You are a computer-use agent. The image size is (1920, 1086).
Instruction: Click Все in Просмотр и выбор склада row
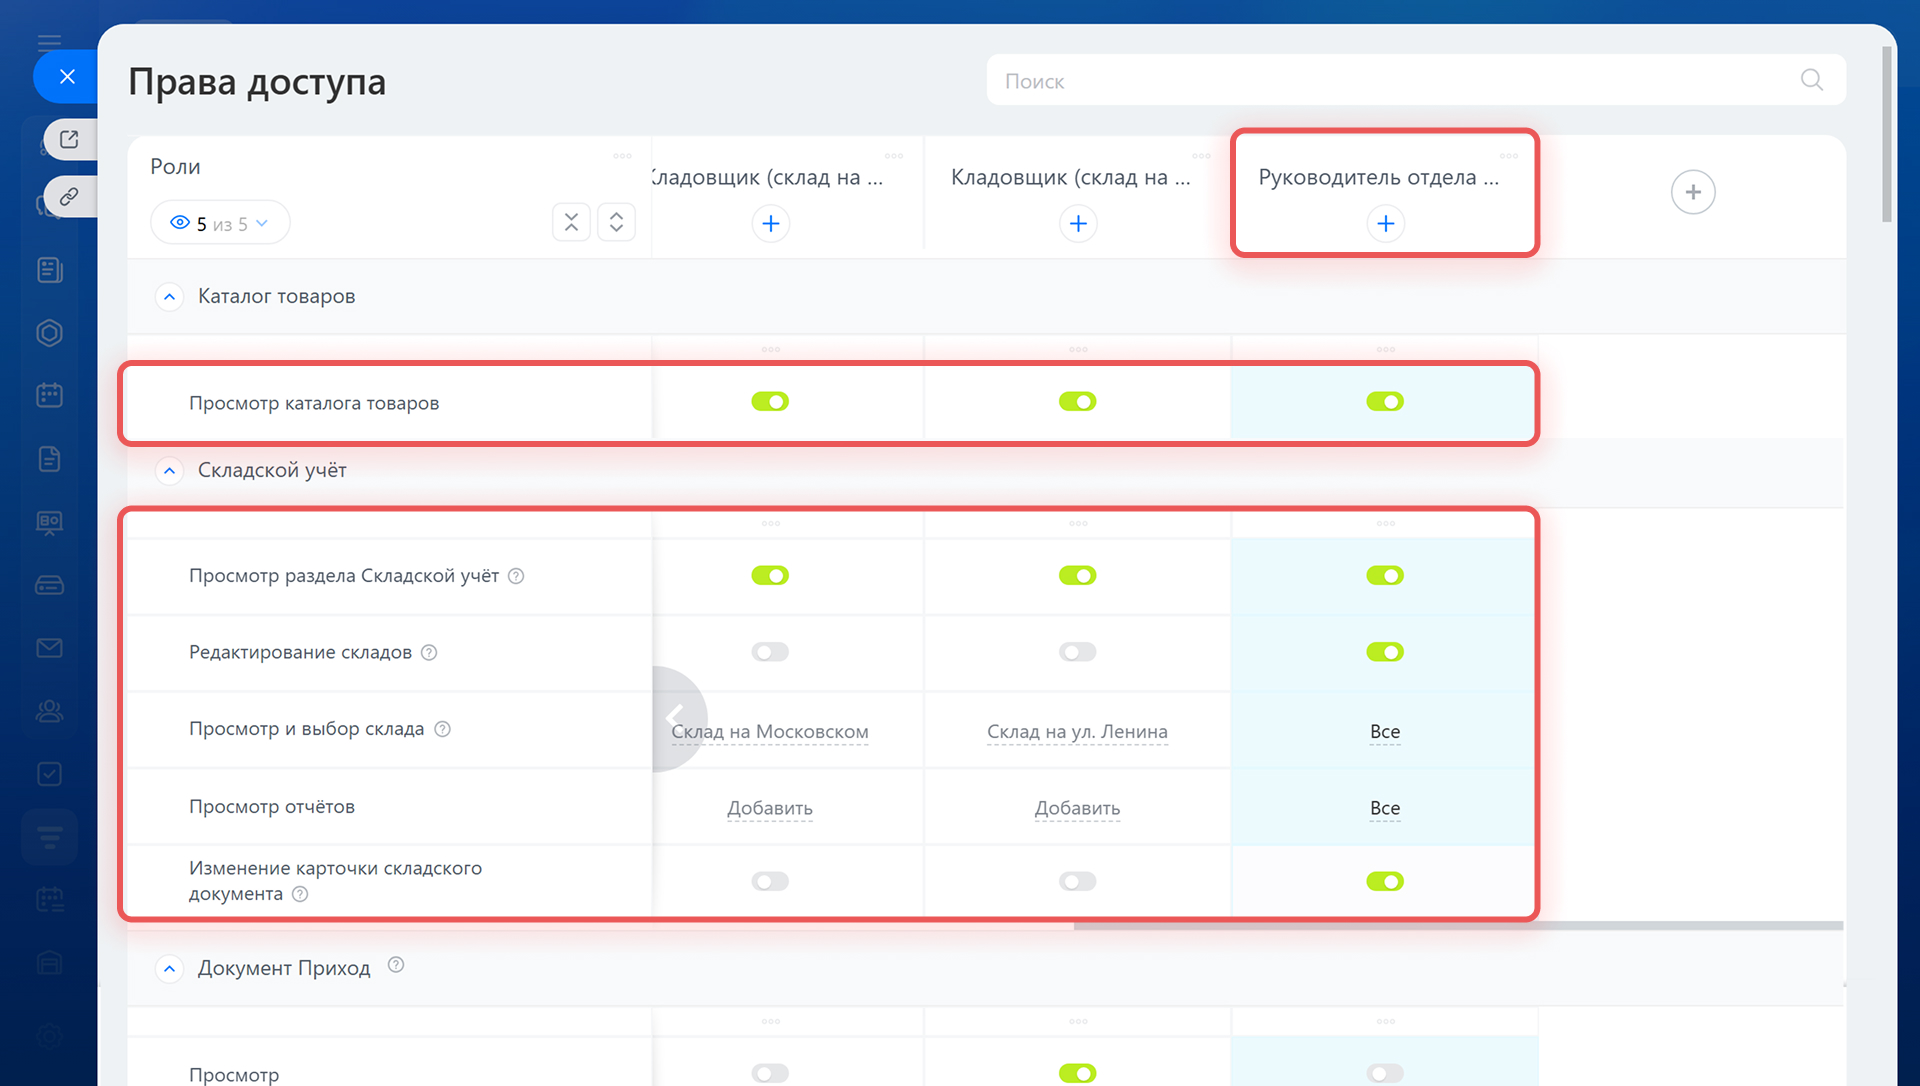(x=1385, y=732)
